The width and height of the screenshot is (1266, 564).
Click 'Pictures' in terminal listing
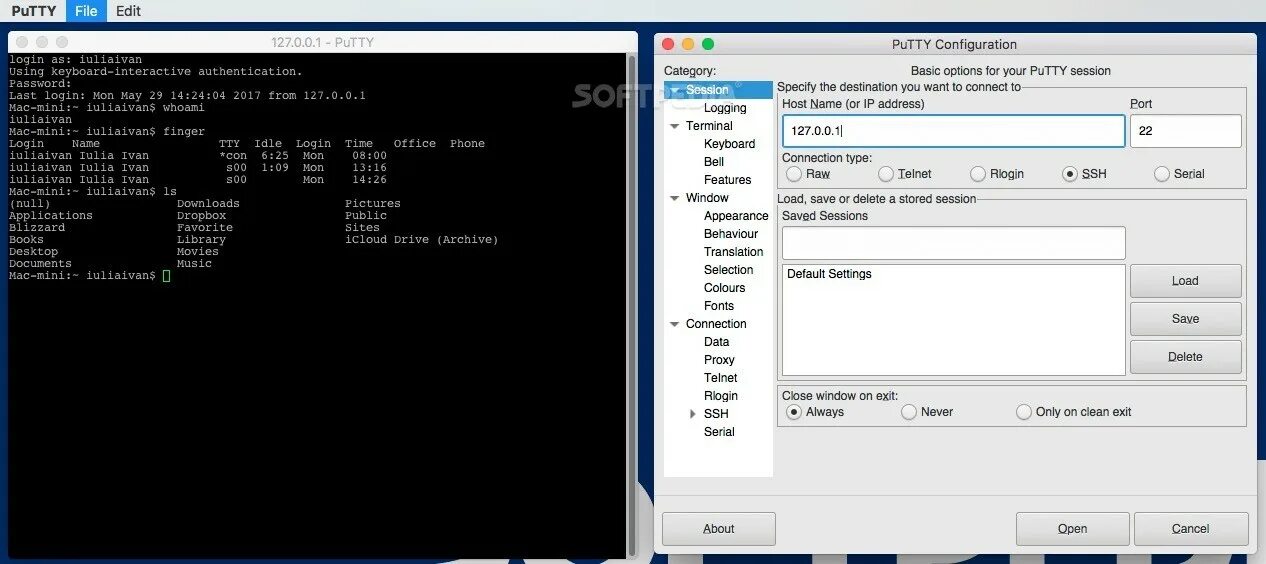point(373,204)
